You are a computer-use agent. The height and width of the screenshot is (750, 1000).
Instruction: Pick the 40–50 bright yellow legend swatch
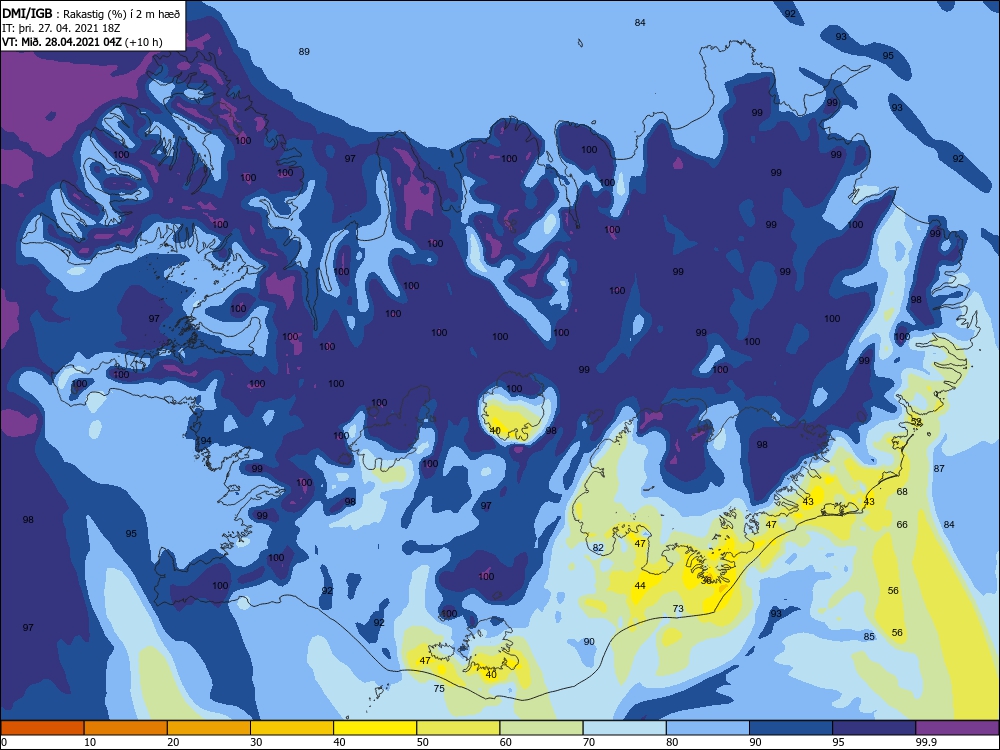pos(375,728)
